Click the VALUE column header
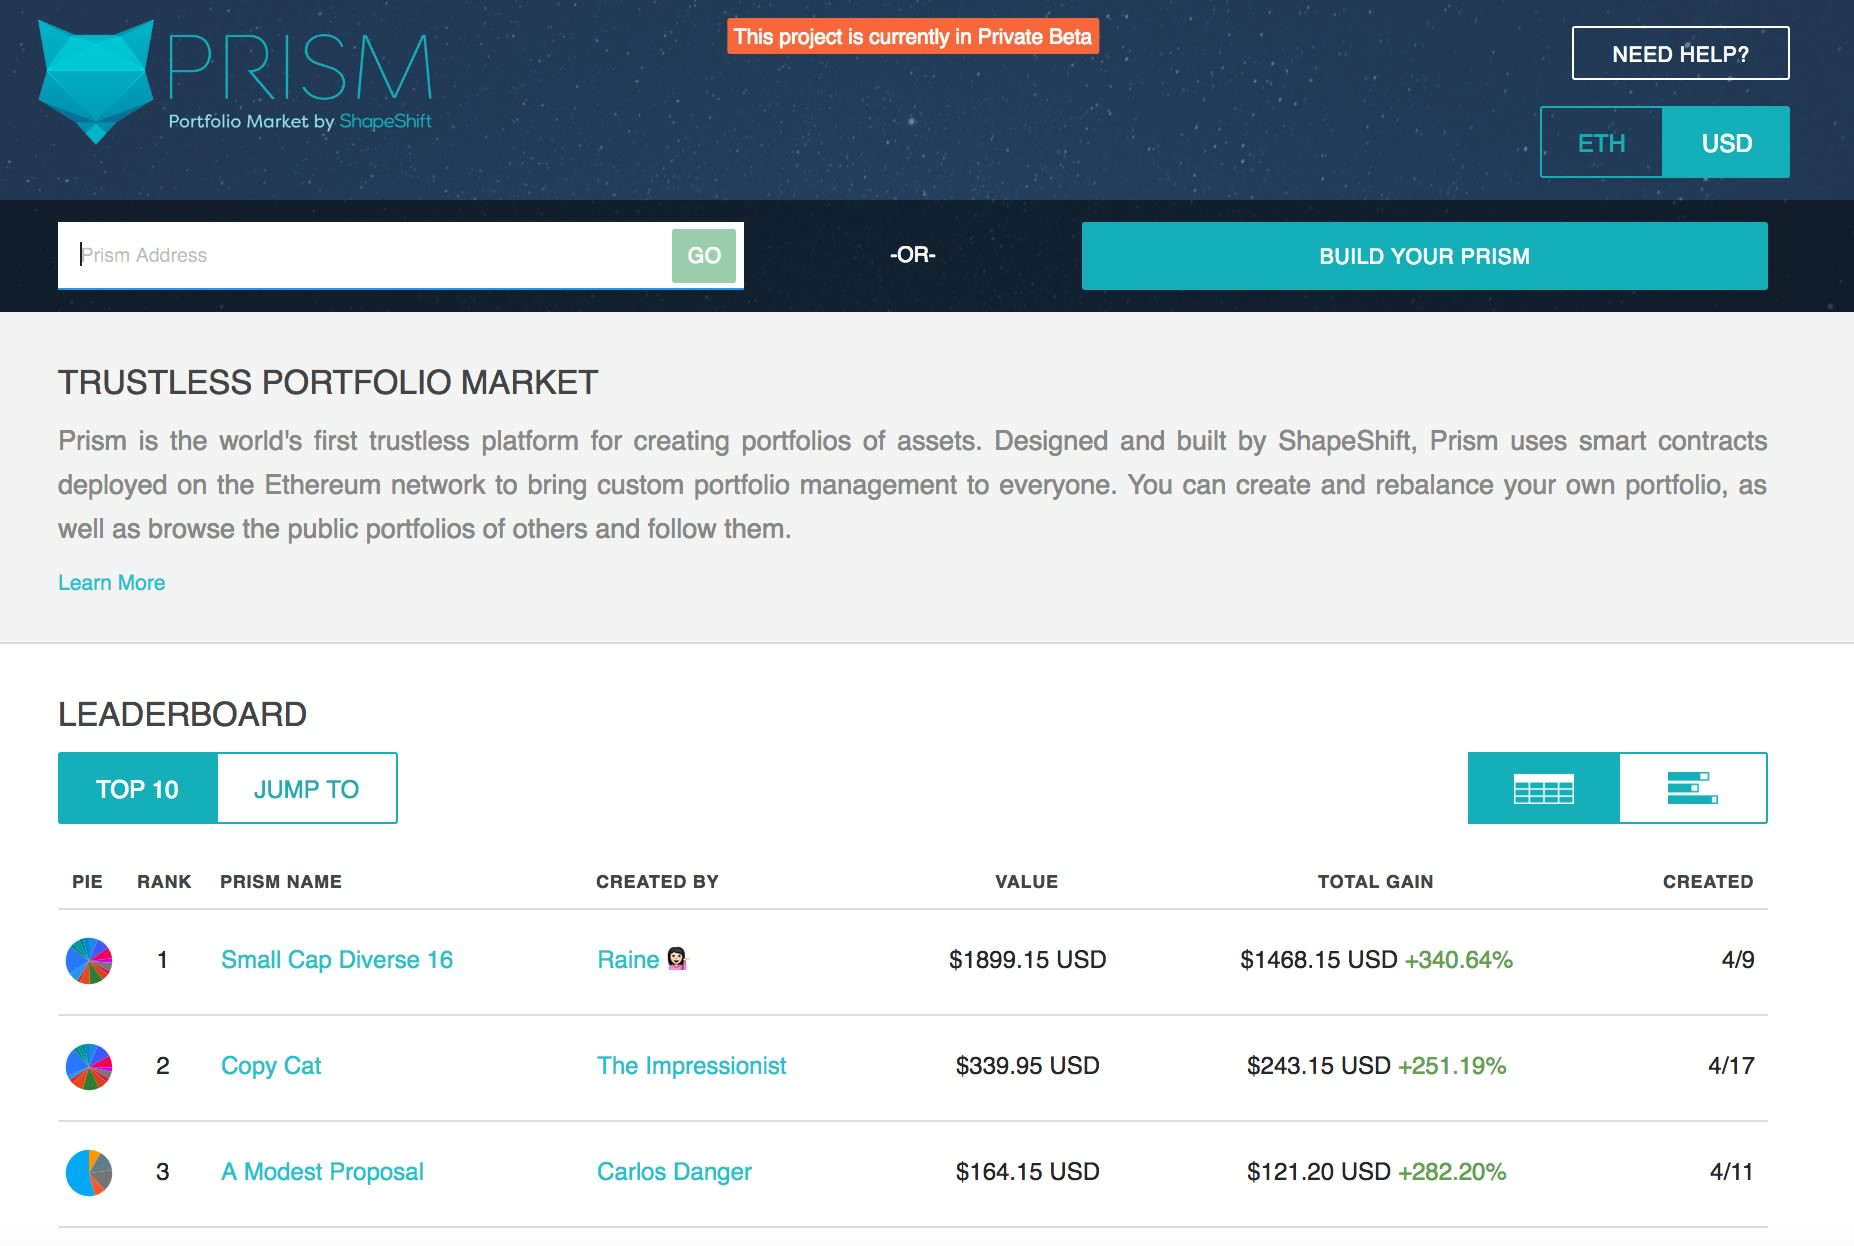Screen dimensions: 1854x1246 tap(1026, 882)
